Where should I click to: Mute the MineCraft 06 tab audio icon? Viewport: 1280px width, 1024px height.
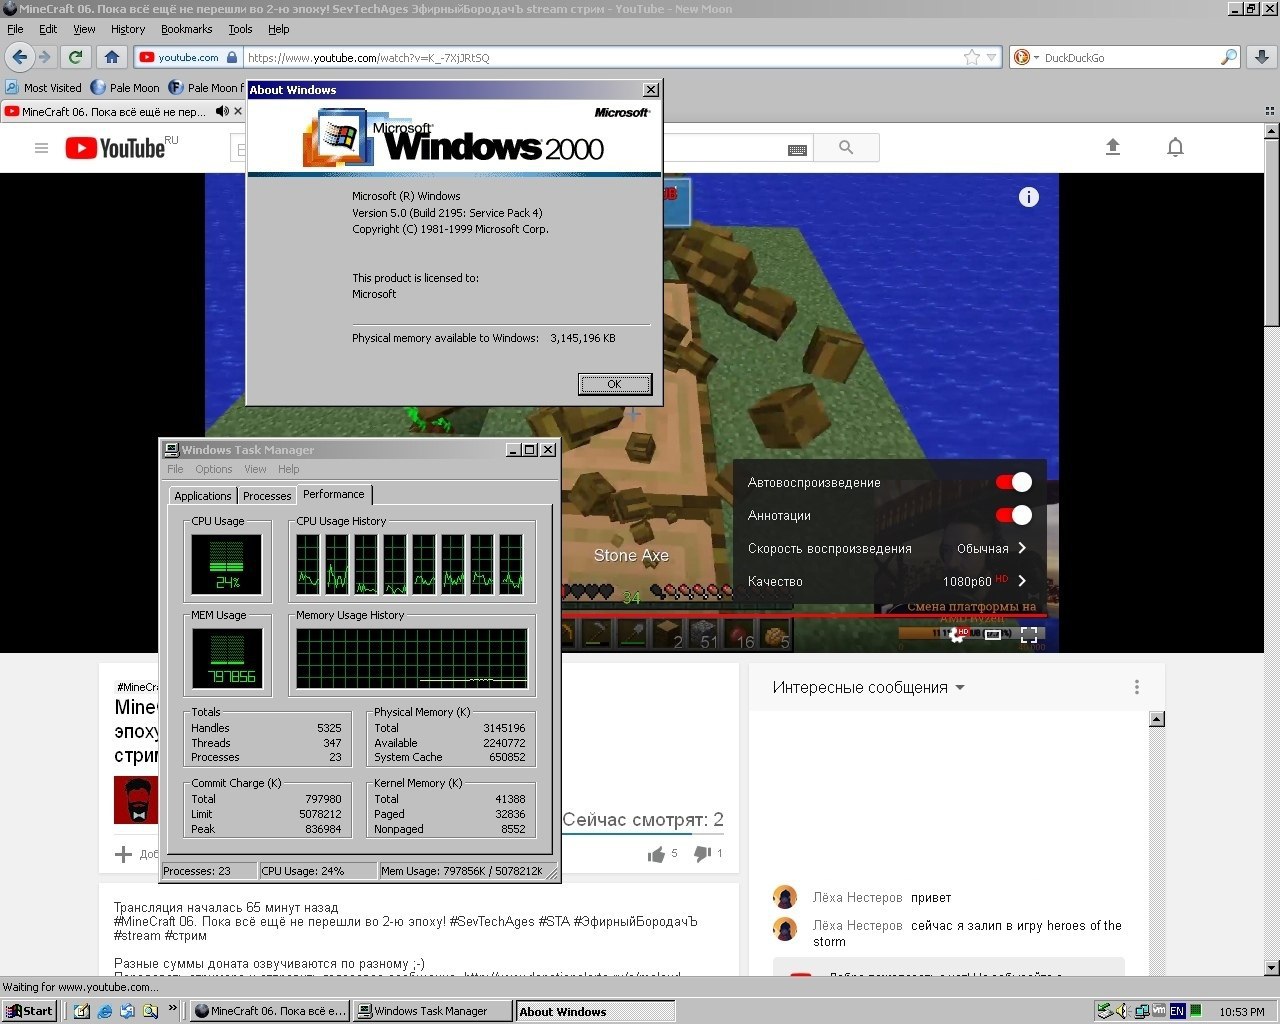(x=222, y=111)
